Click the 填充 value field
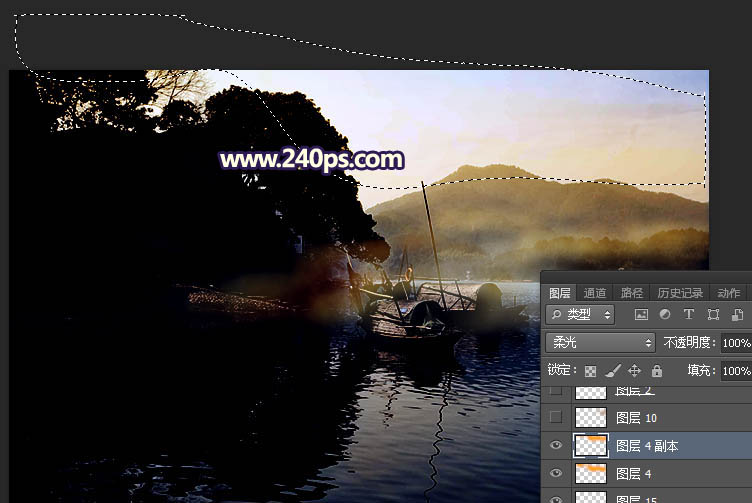Screen dimensions: 752x503 pos(735,371)
